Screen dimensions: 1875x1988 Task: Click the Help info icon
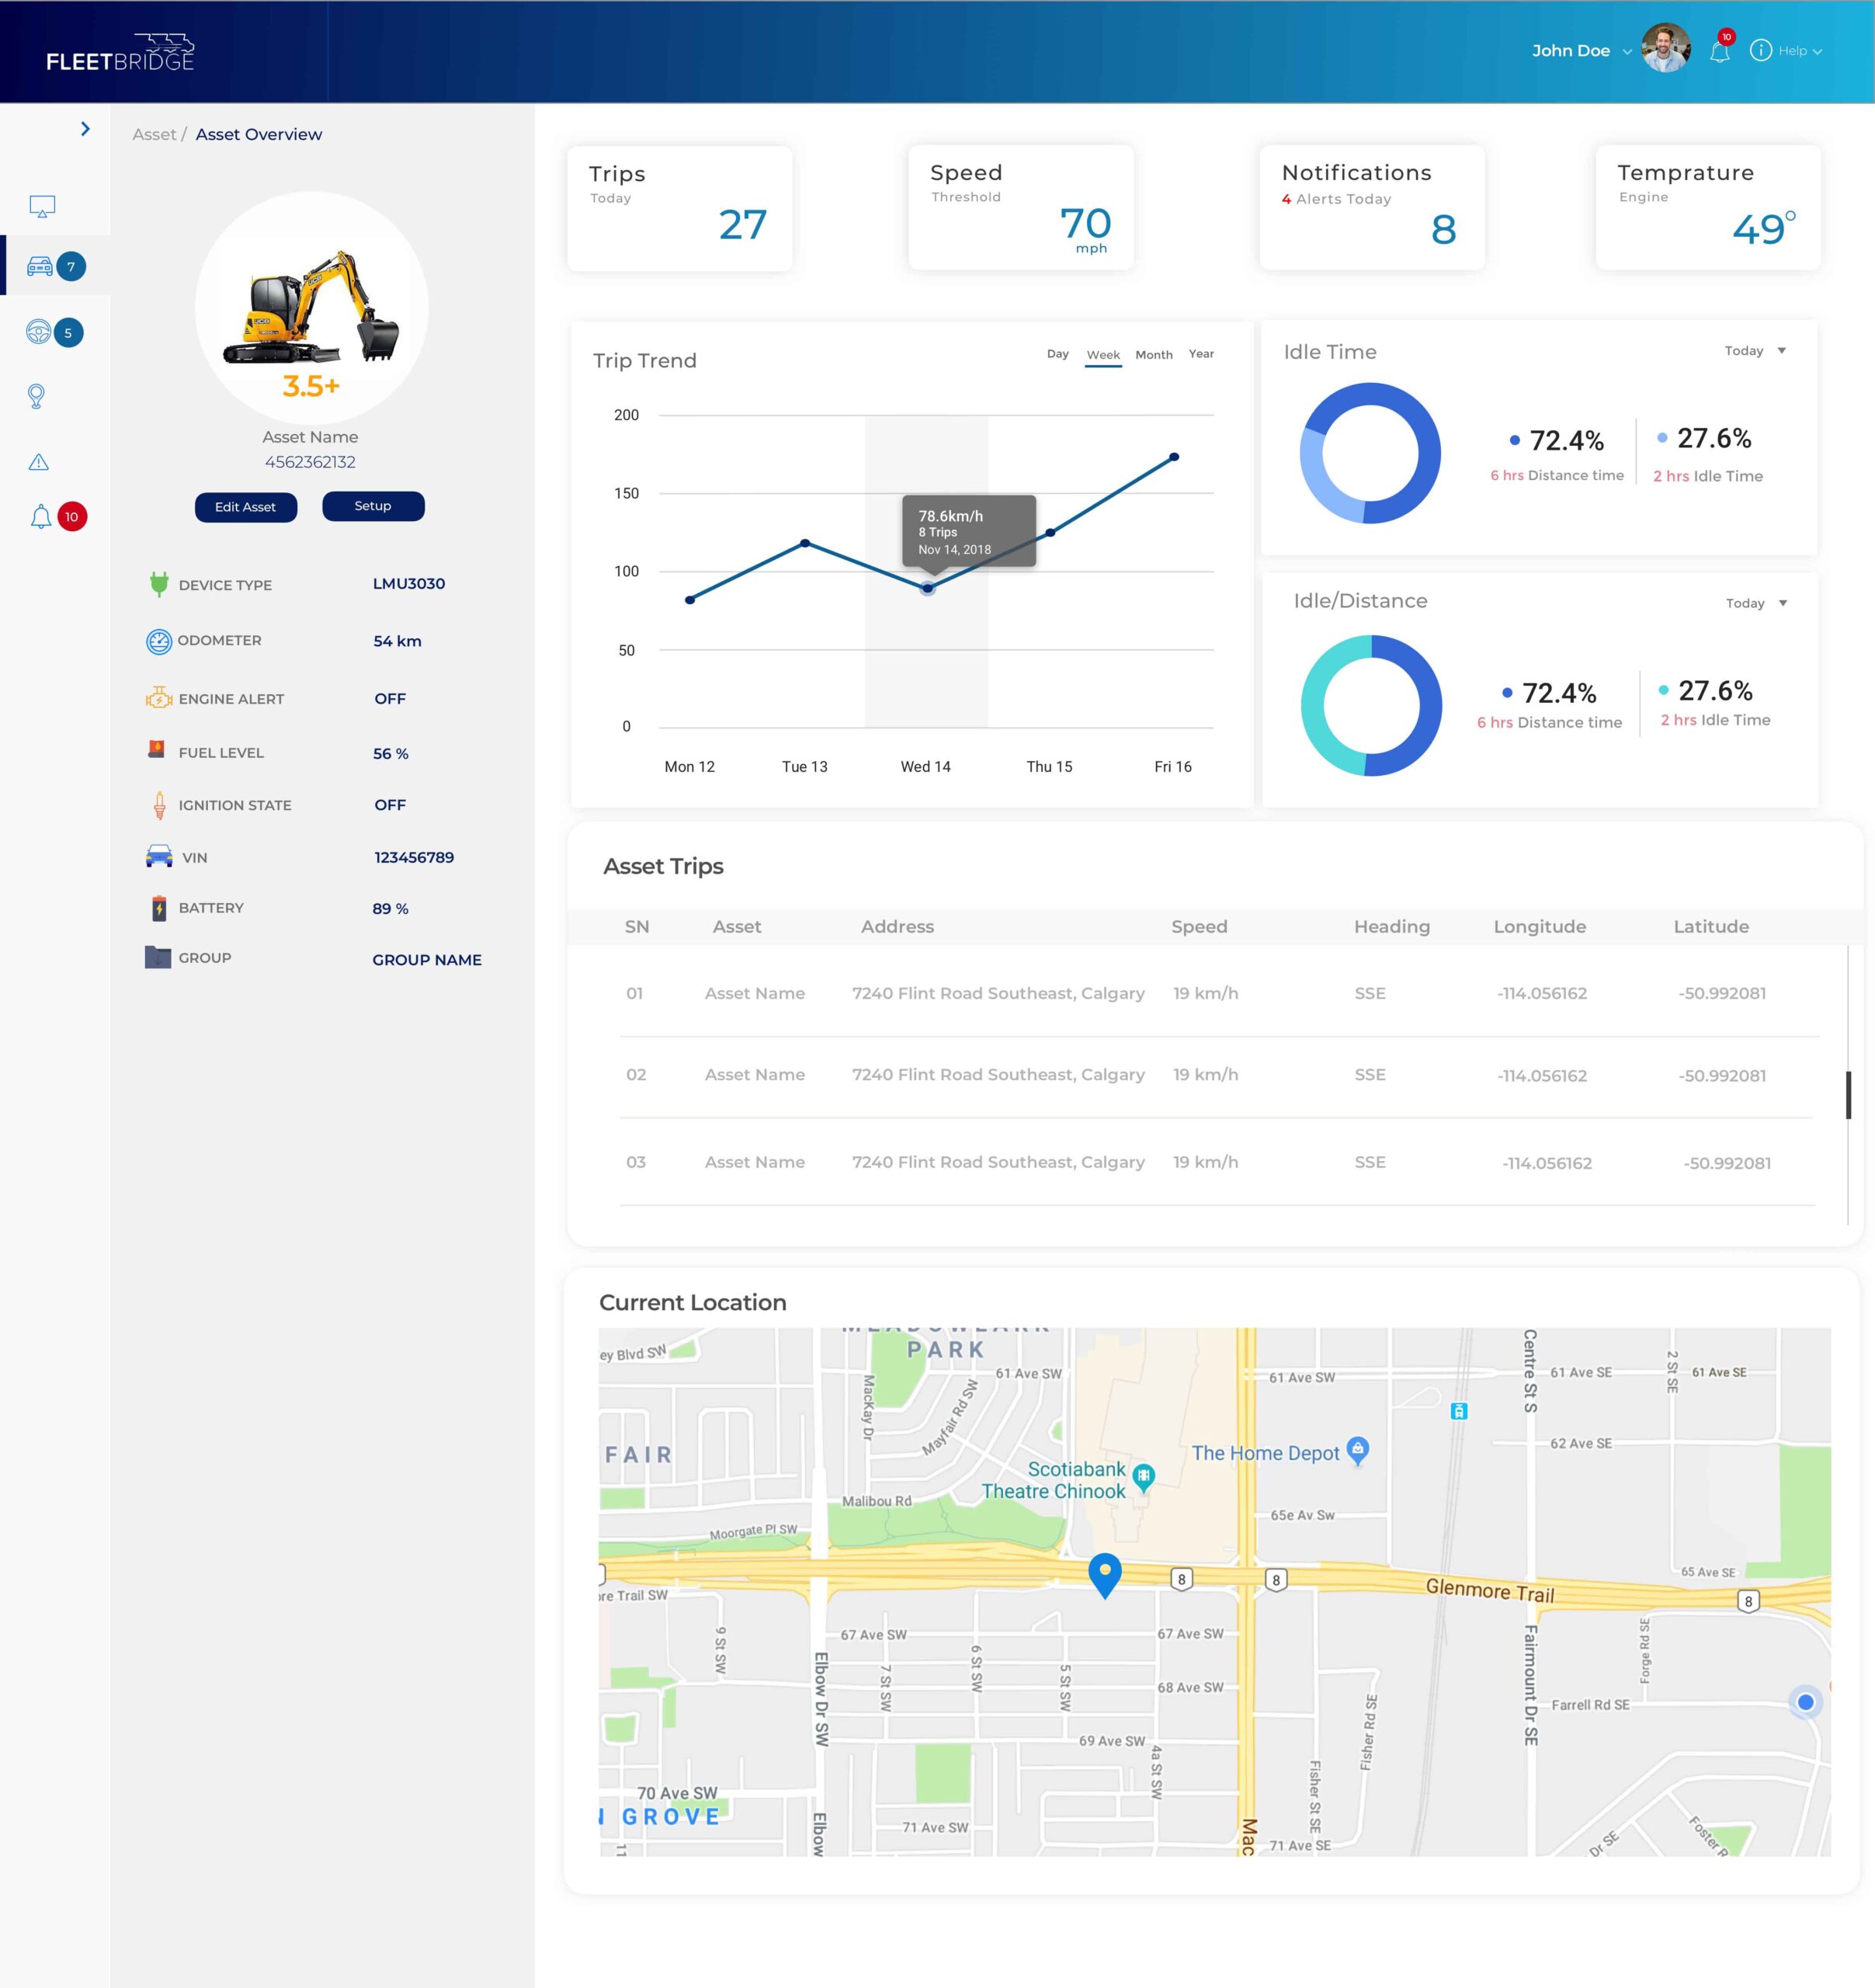point(1760,51)
